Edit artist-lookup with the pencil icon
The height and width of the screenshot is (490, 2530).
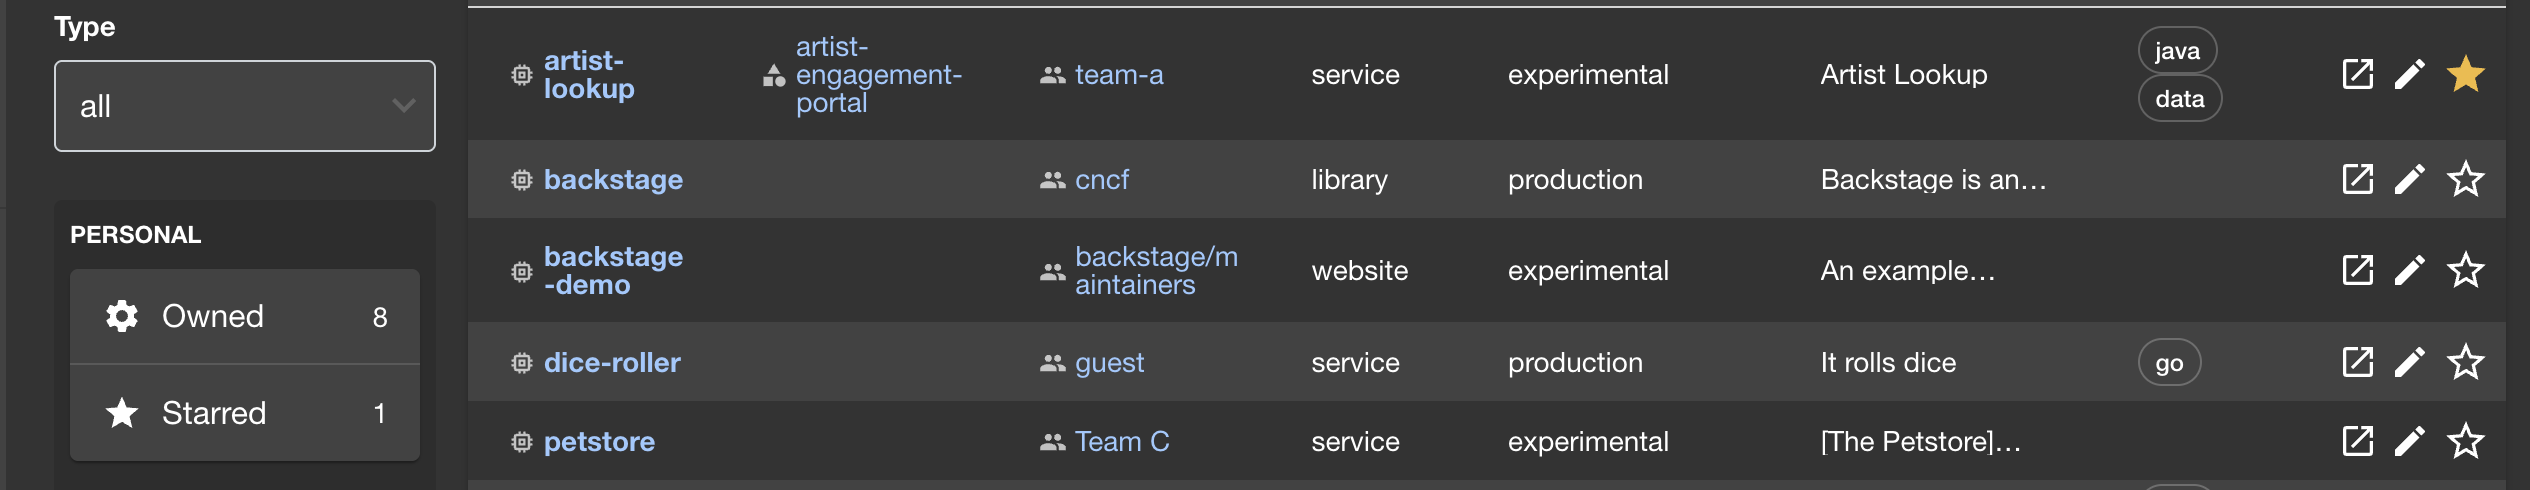pyautogui.click(x=2409, y=74)
